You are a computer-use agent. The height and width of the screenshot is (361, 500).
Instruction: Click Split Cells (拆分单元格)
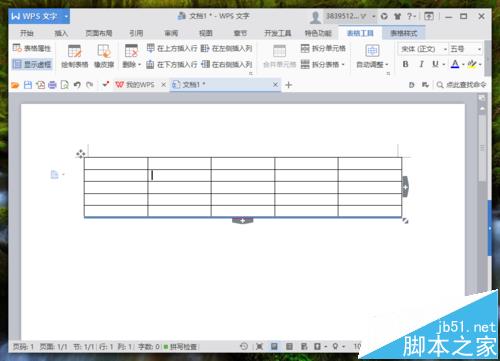coord(323,49)
